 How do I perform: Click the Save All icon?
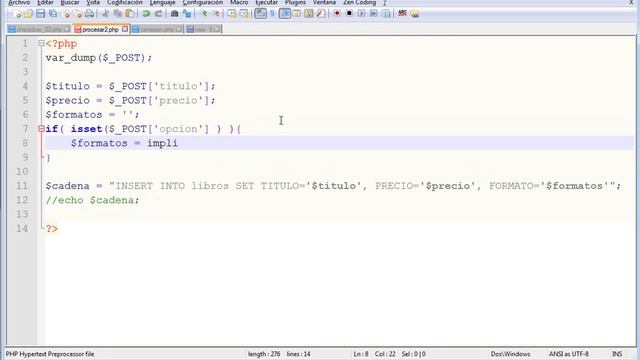pyautogui.click(x=53, y=14)
